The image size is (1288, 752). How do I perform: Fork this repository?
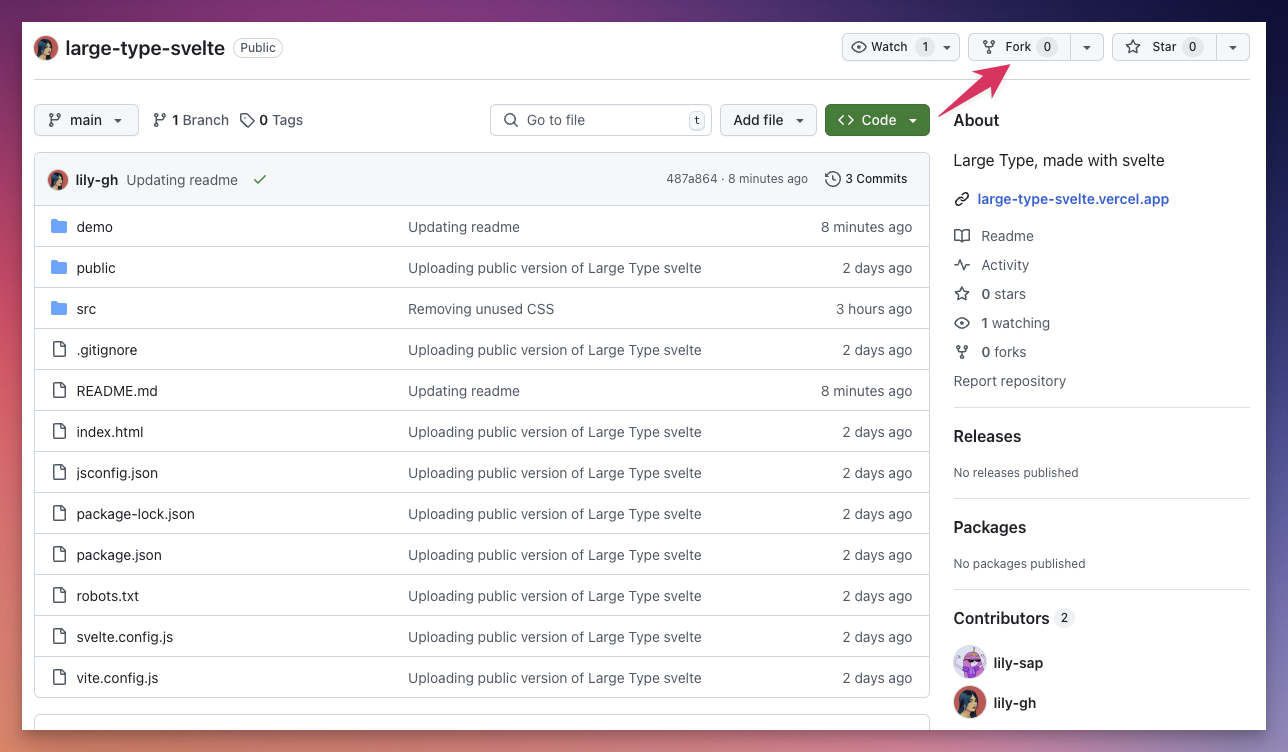coord(1019,47)
